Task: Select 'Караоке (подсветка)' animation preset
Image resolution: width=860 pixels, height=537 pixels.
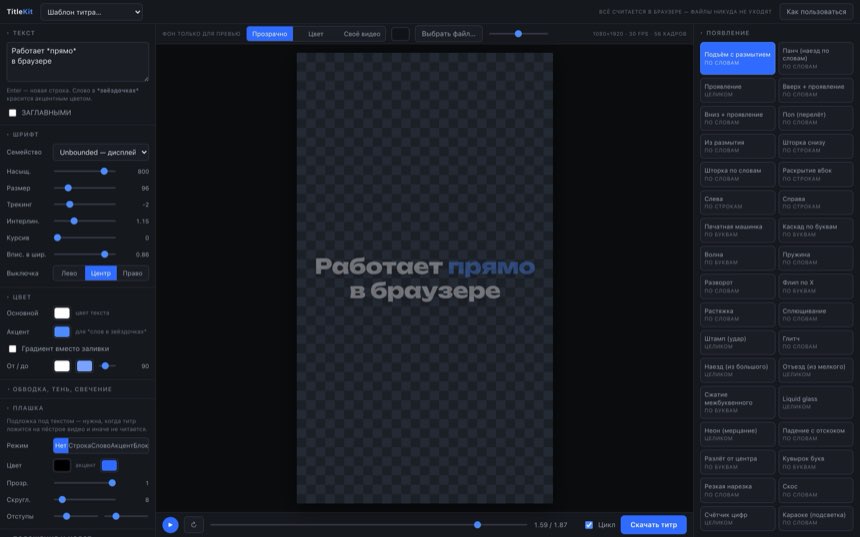Action: (x=816, y=518)
